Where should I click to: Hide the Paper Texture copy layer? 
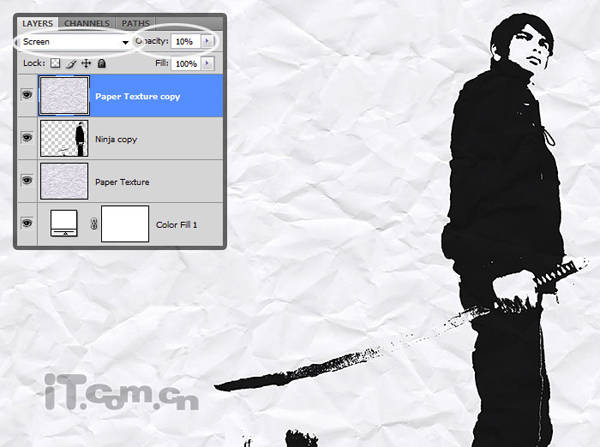tap(27, 95)
